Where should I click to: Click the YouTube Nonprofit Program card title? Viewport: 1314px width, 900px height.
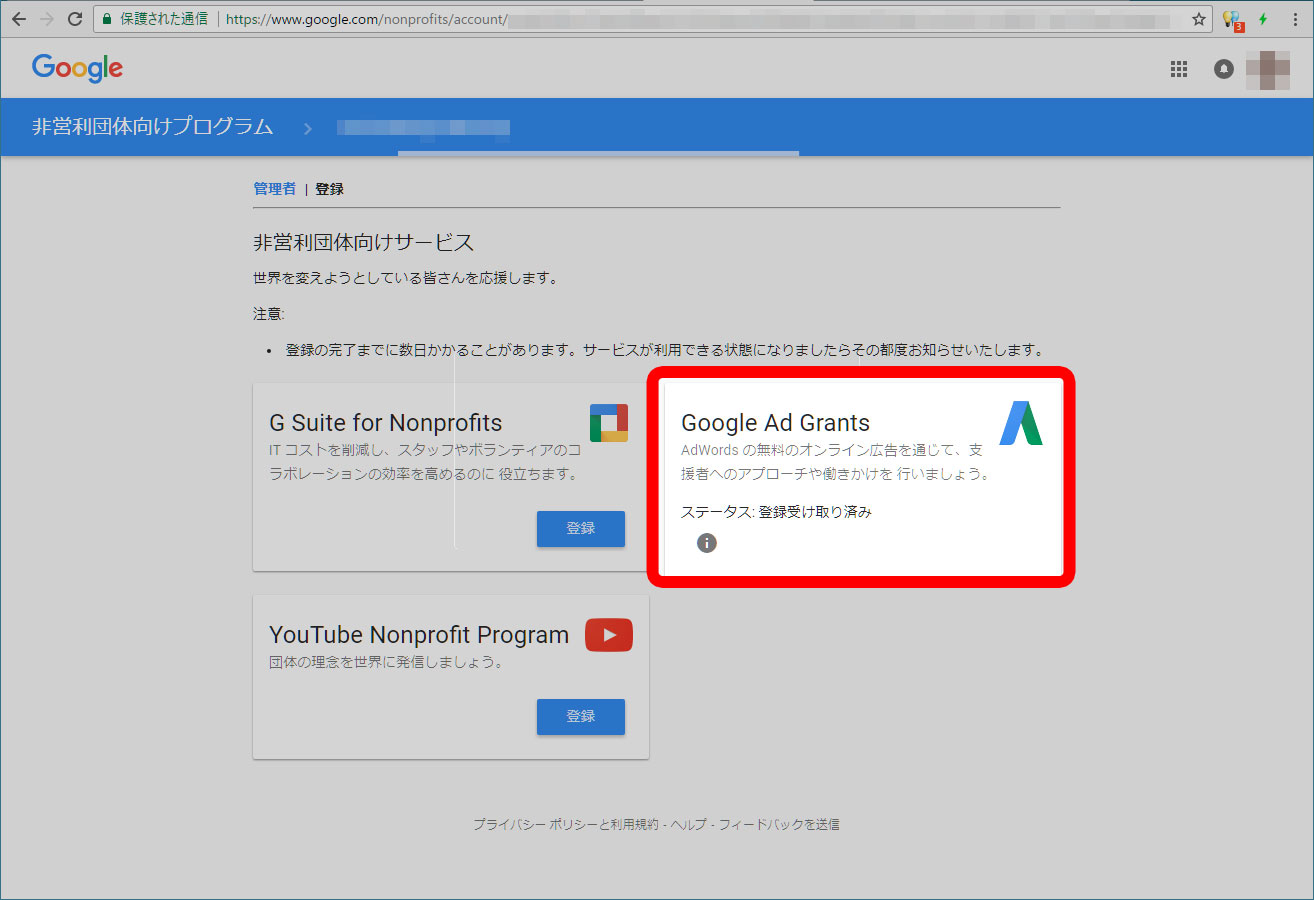tap(419, 635)
